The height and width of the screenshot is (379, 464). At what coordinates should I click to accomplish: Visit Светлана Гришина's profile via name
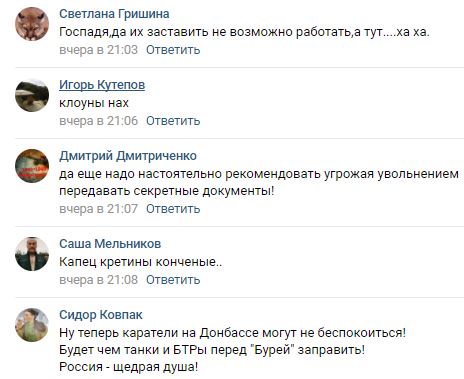(114, 14)
